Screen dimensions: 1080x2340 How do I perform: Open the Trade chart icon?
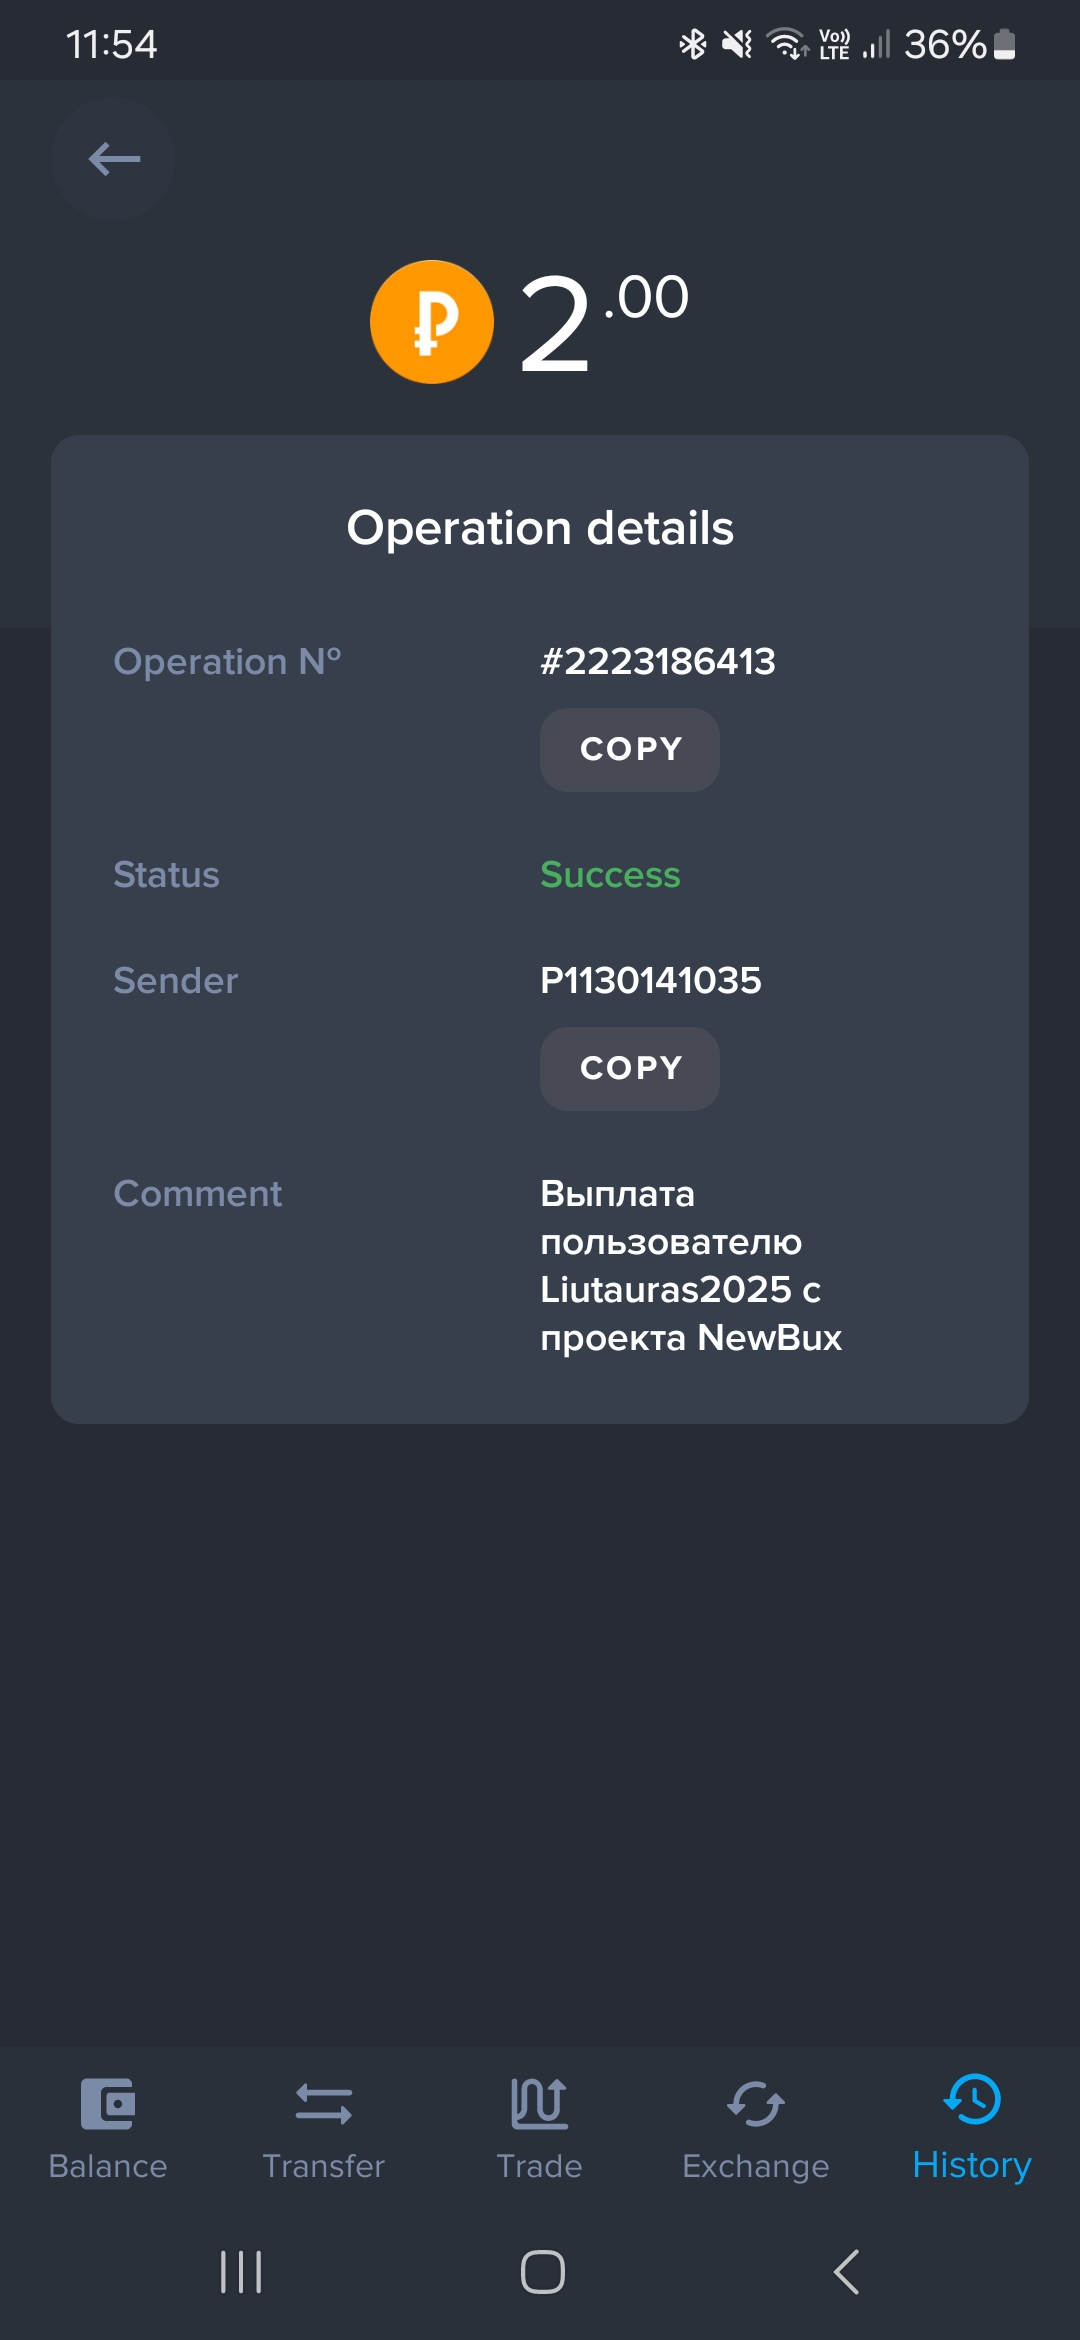point(540,2103)
